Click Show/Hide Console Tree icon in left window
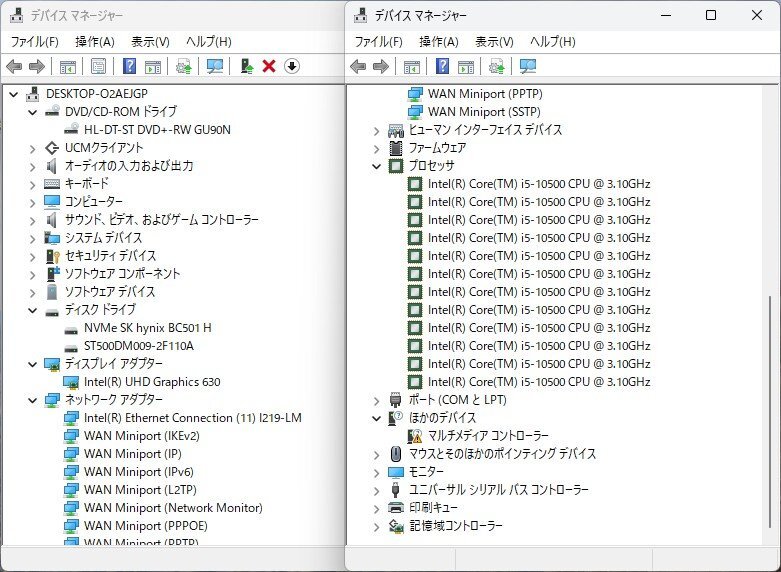This screenshot has height=572, width=781. coord(68,66)
